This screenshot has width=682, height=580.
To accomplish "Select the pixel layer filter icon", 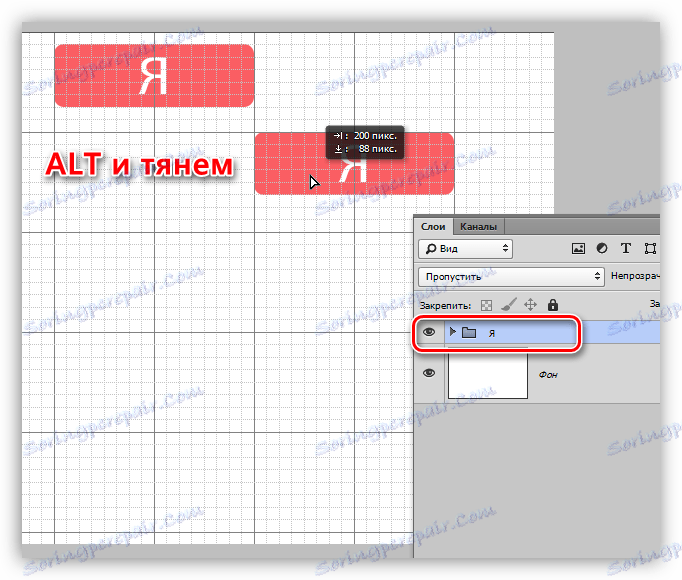I will point(578,248).
